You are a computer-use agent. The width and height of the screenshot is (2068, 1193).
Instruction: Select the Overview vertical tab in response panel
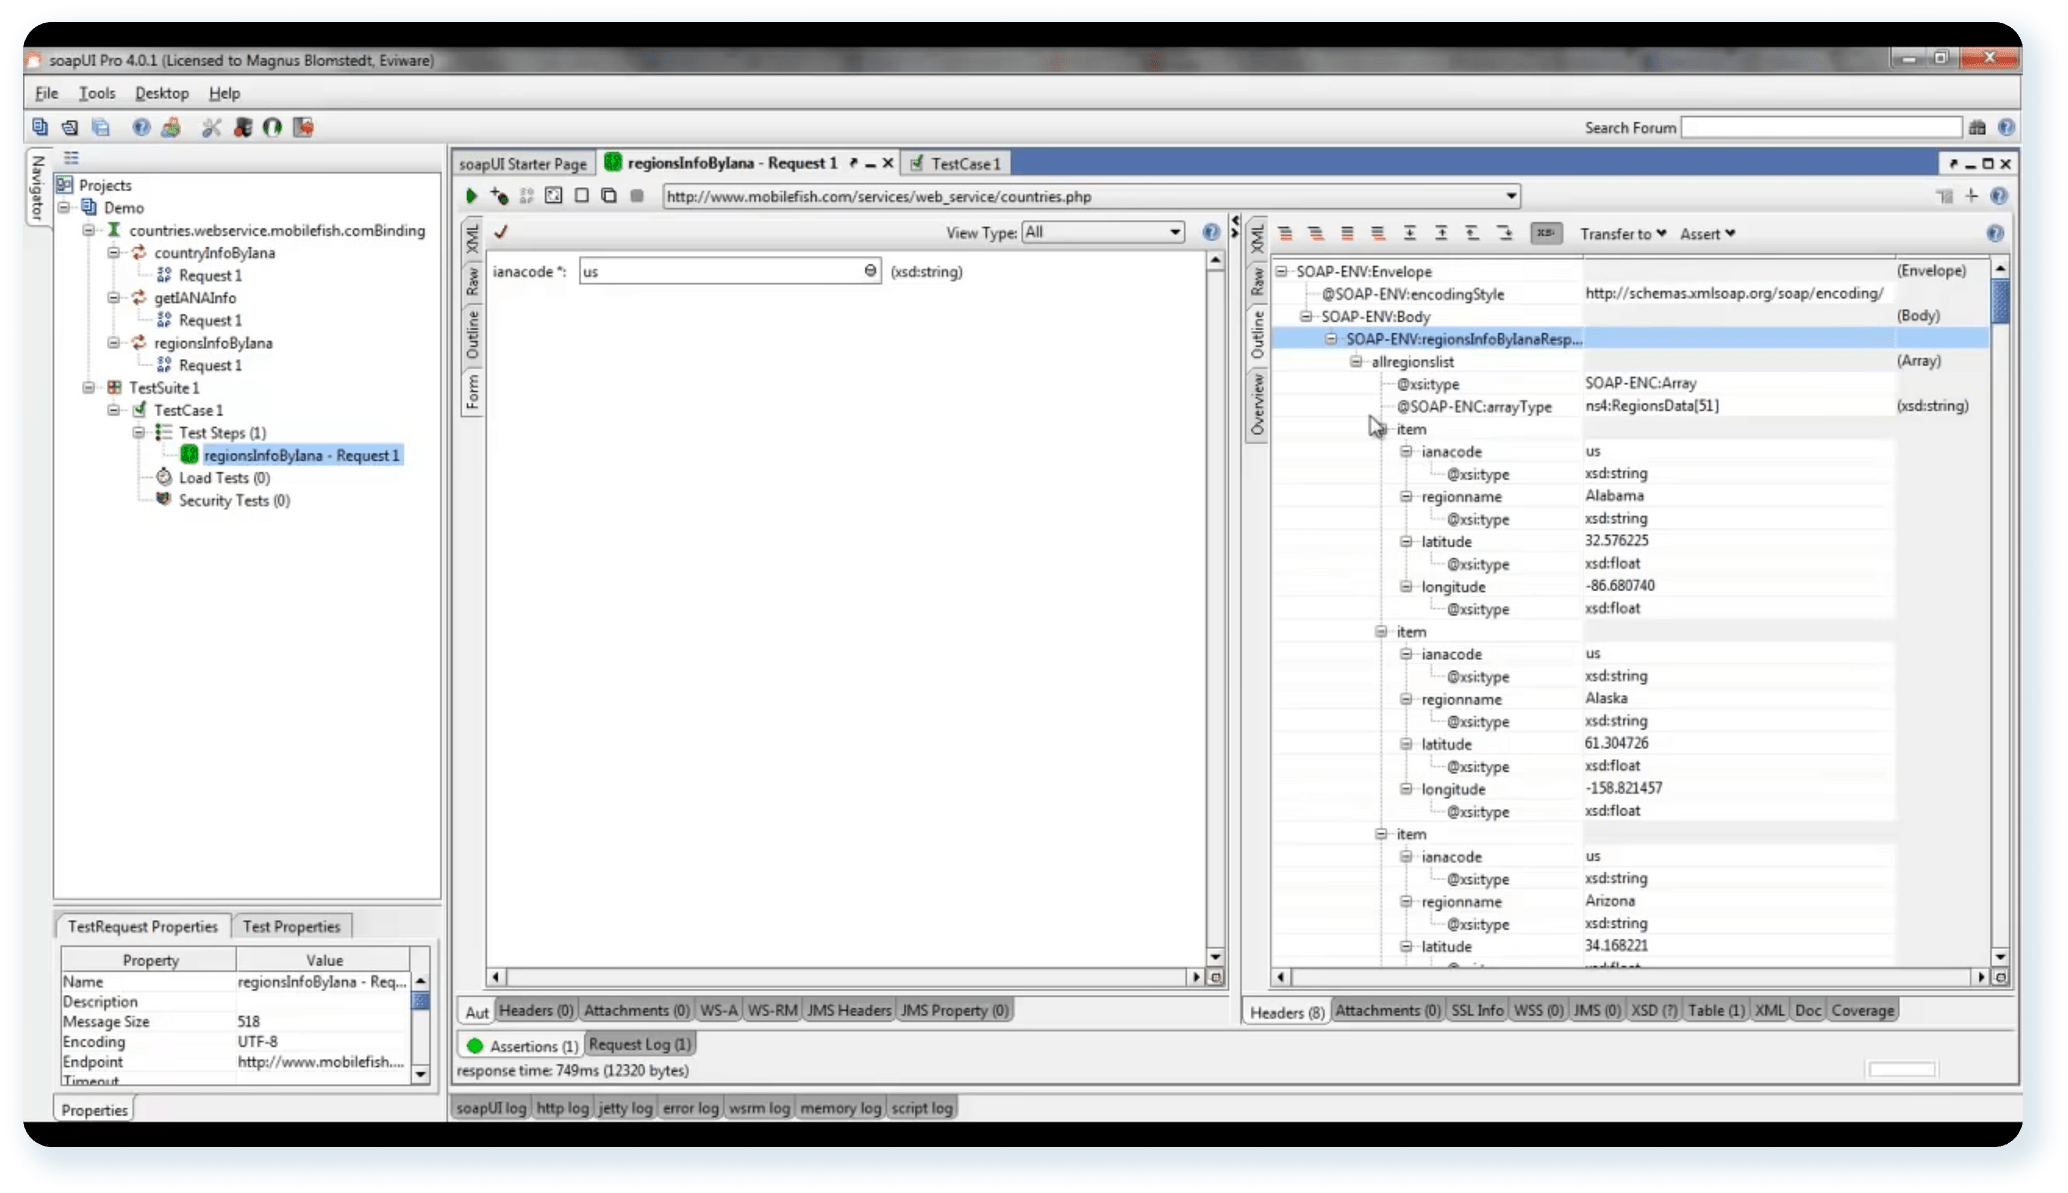[x=1257, y=405]
